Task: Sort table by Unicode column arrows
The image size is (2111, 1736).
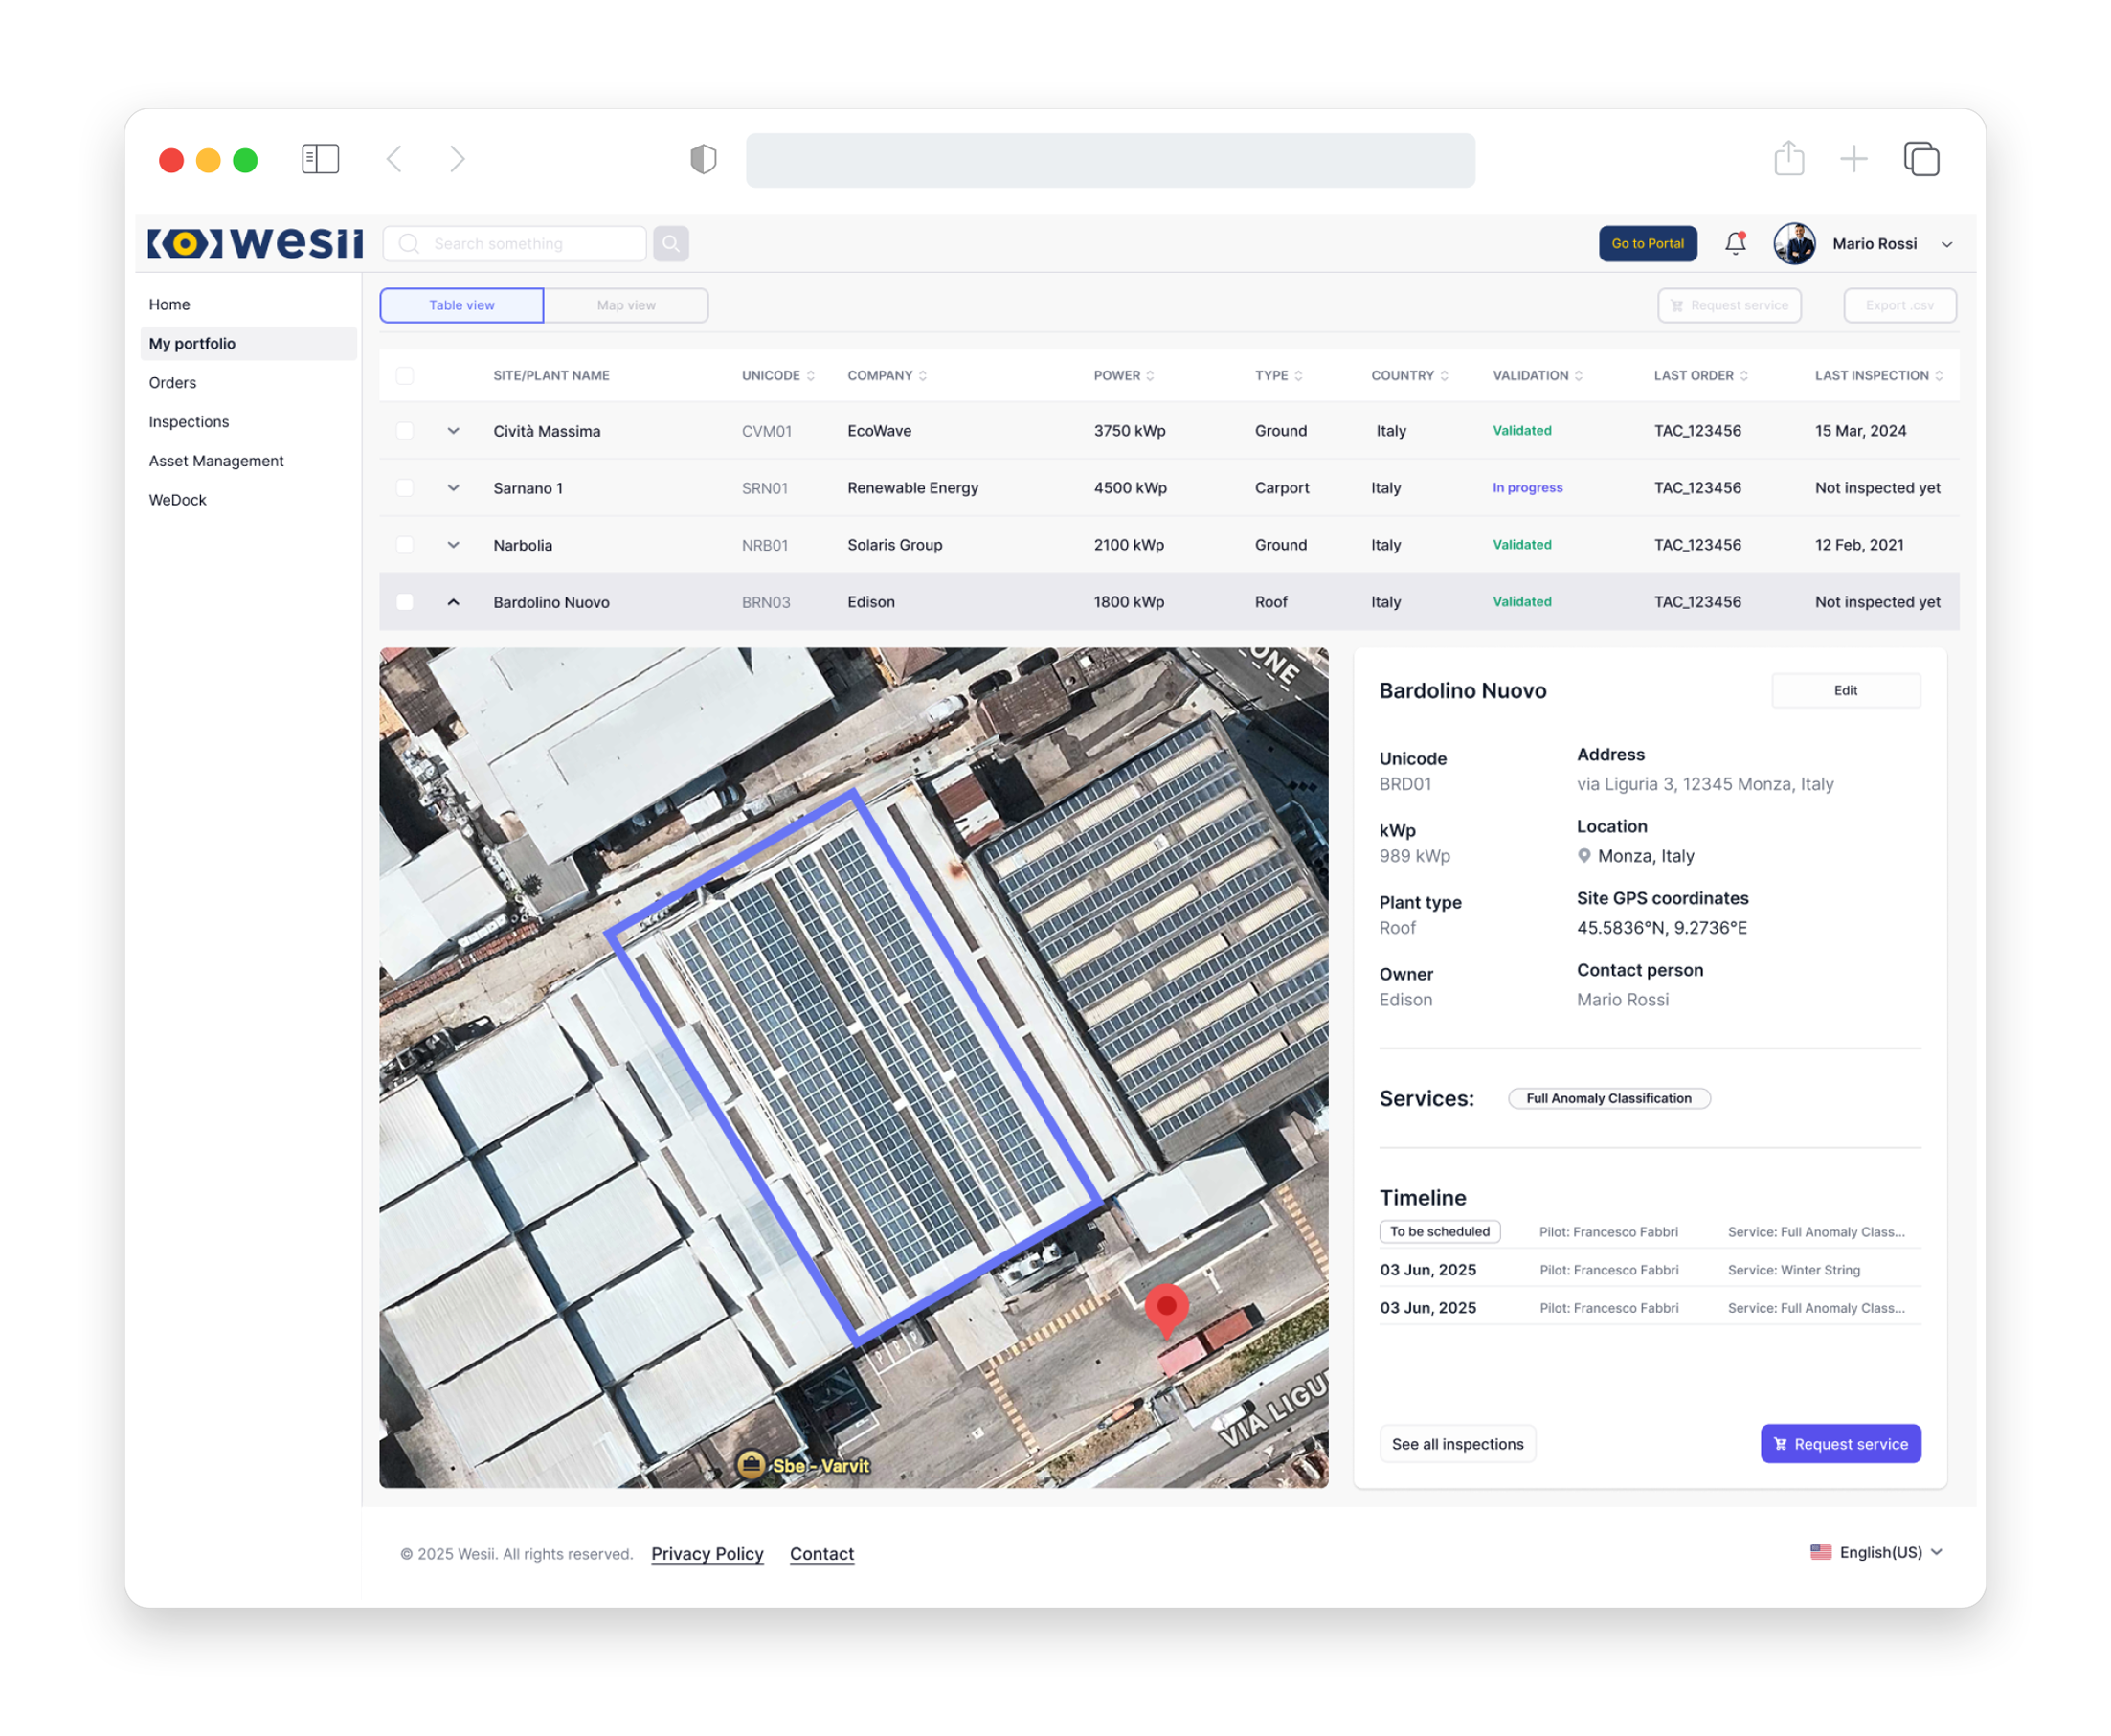Action: pos(810,376)
